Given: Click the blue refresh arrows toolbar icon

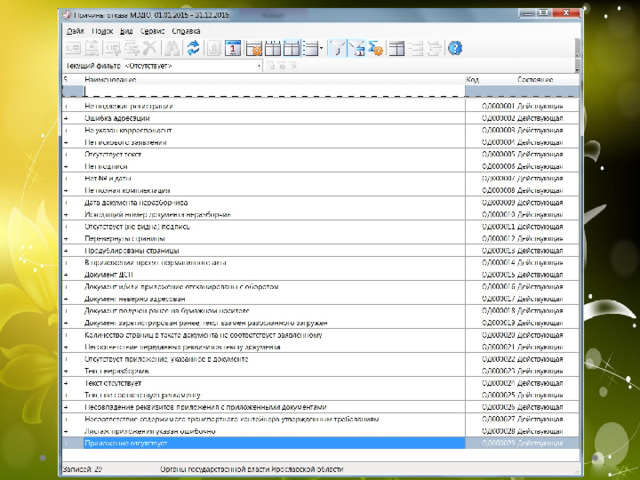Looking at the screenshot, I should [x=192, y=48].
